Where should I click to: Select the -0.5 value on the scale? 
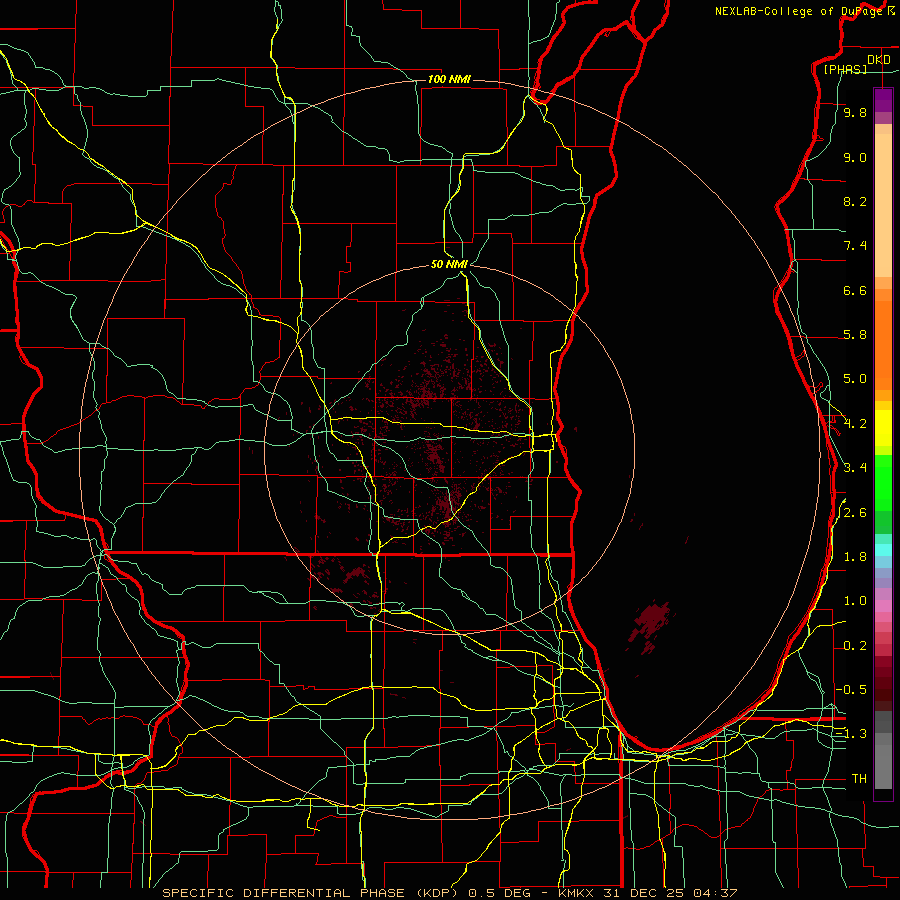851,690
